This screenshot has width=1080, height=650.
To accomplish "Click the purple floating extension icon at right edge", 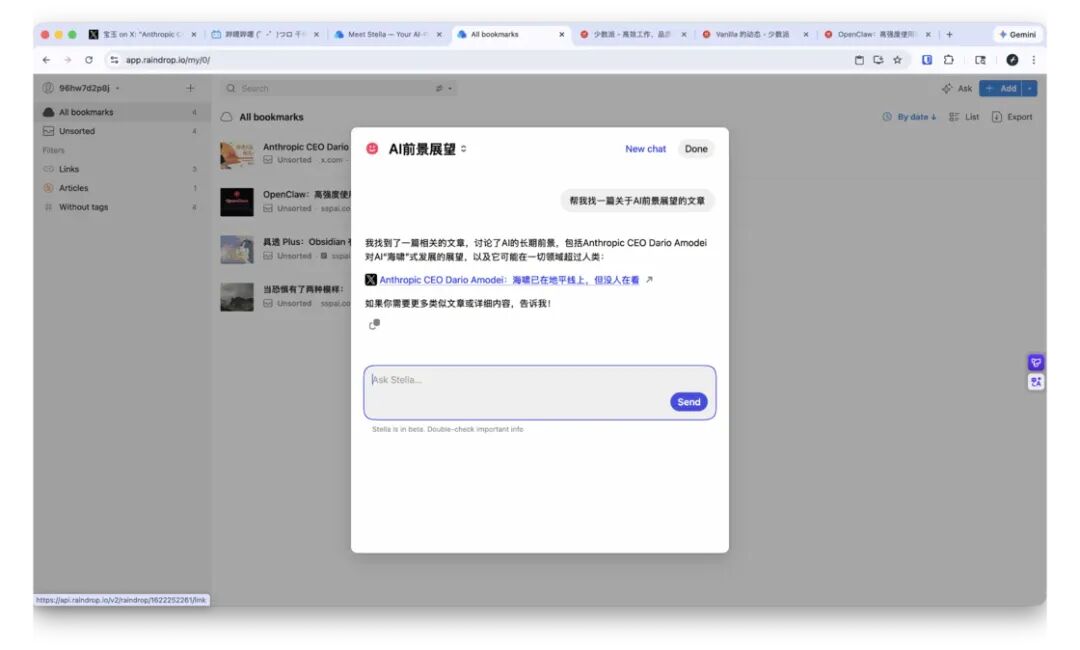I will point(1035,362).
